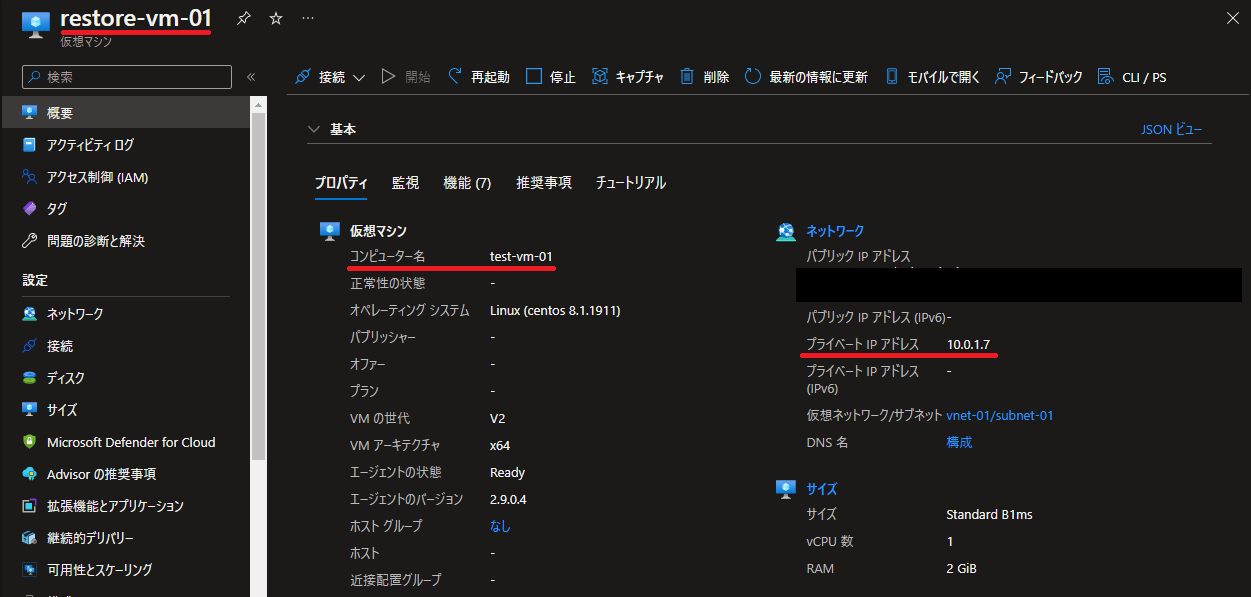The image size is (1251, 597).
Task: Click the 構成 link for DNS 名
Action: tap(959, 442)
